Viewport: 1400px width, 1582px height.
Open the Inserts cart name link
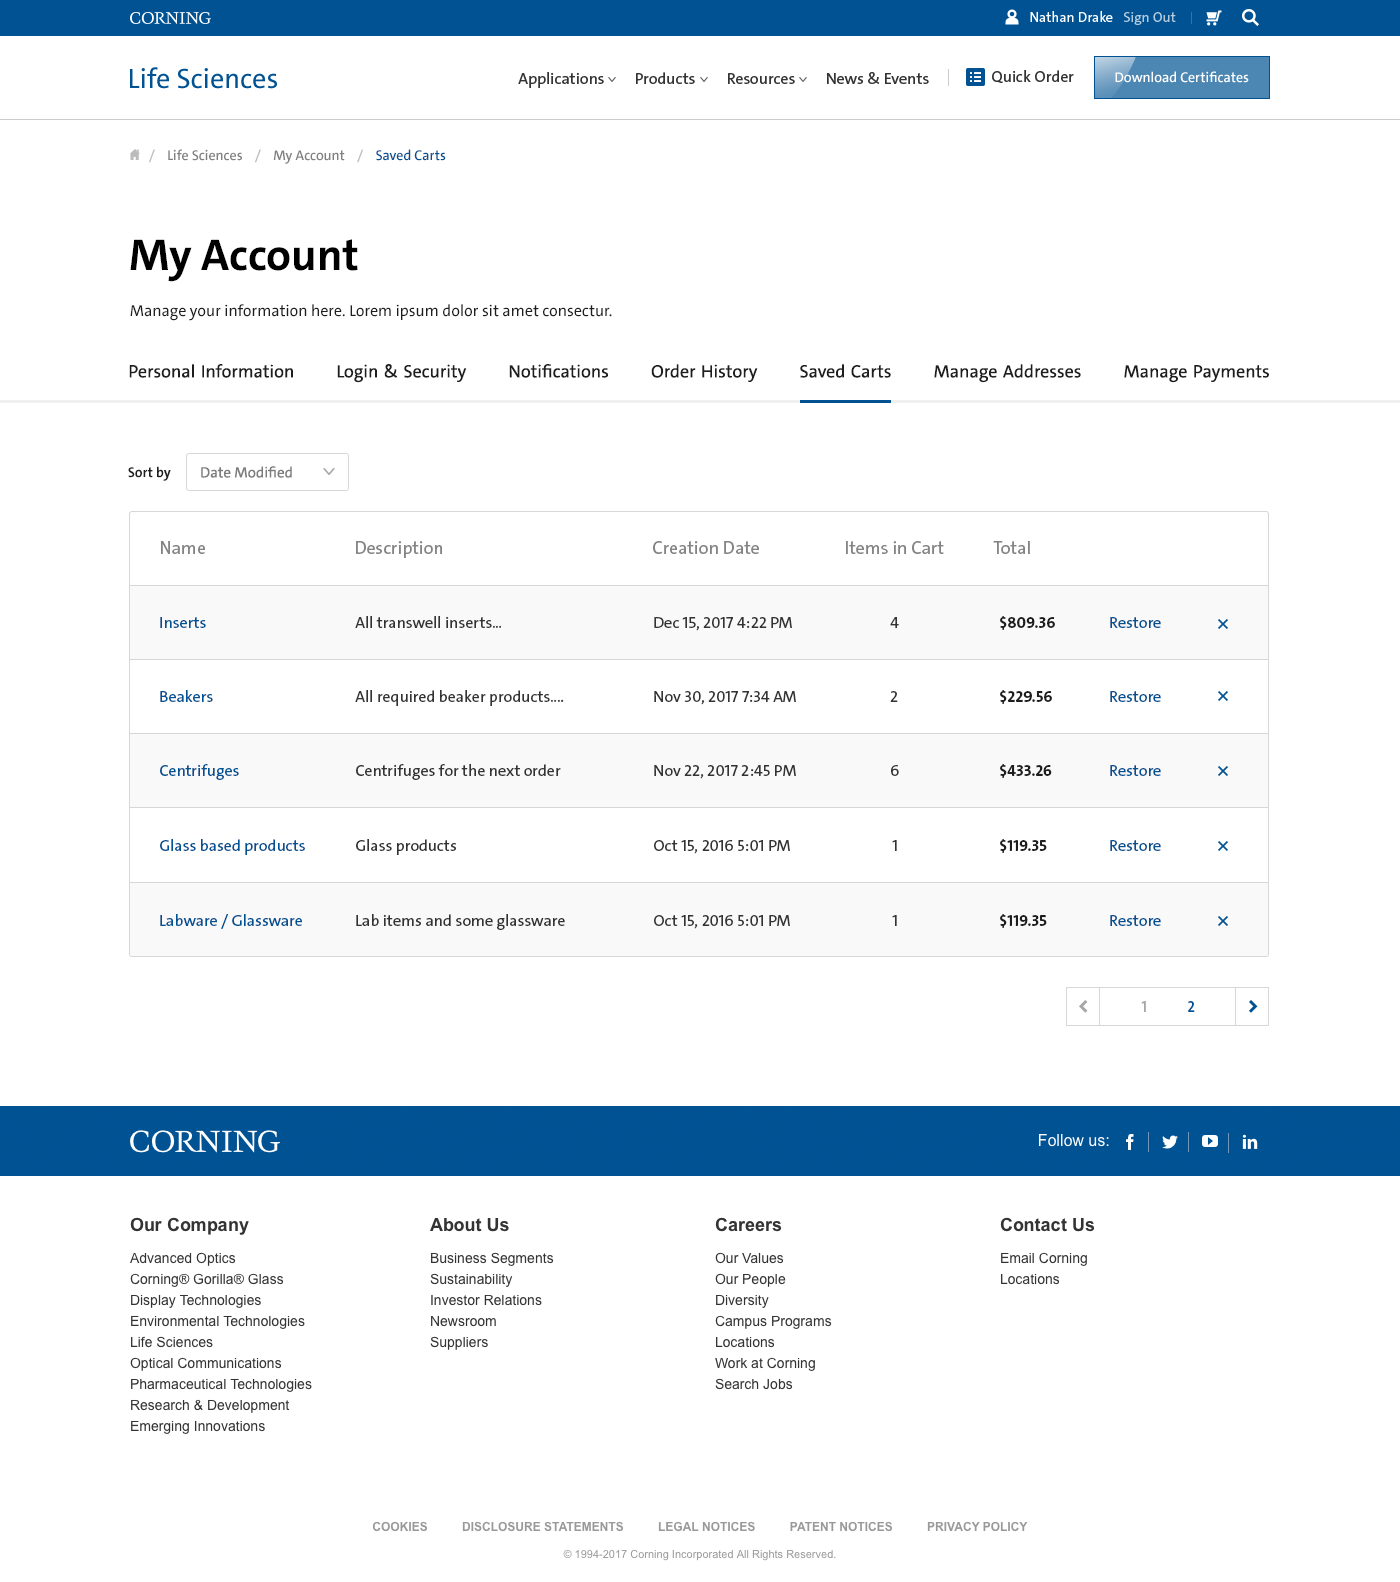coord(182,623)
